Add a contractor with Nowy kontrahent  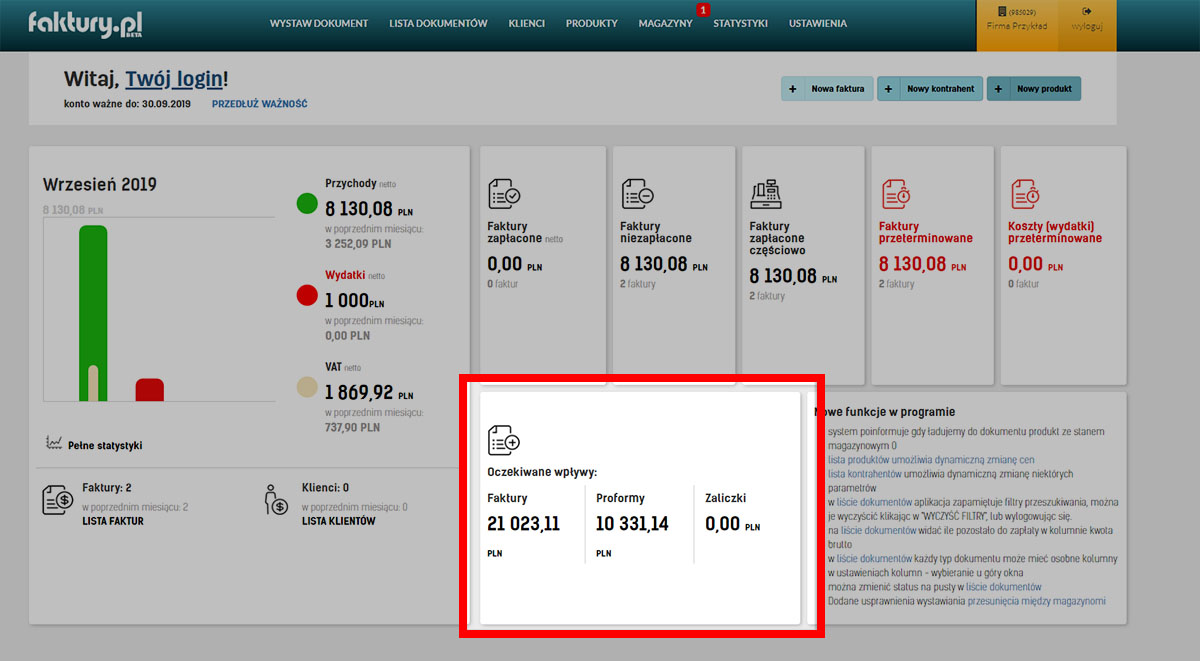(x=930, y=89)
